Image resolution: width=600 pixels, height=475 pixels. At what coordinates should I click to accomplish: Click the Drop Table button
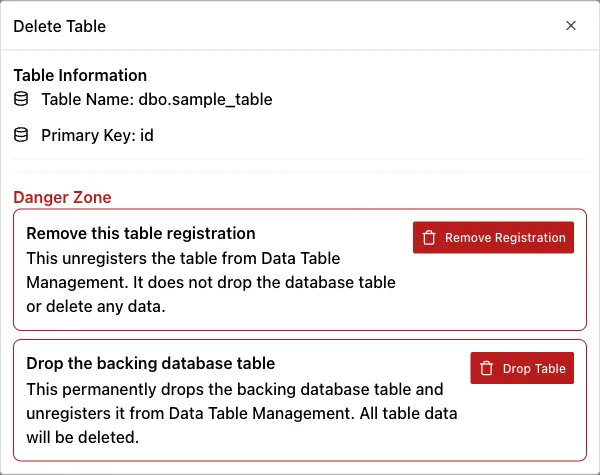coord(522,368)
